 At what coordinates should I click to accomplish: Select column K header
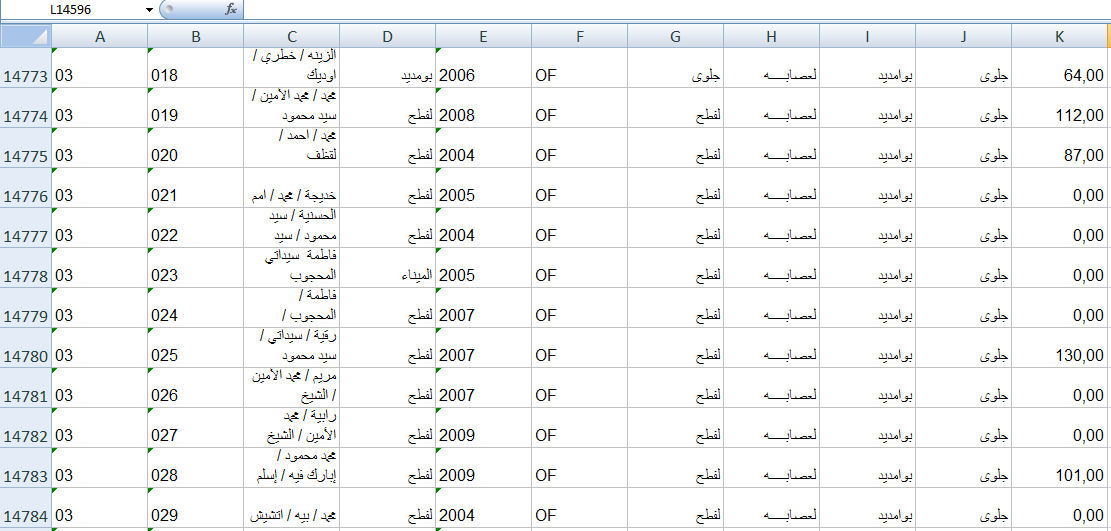click(1061, 37)
